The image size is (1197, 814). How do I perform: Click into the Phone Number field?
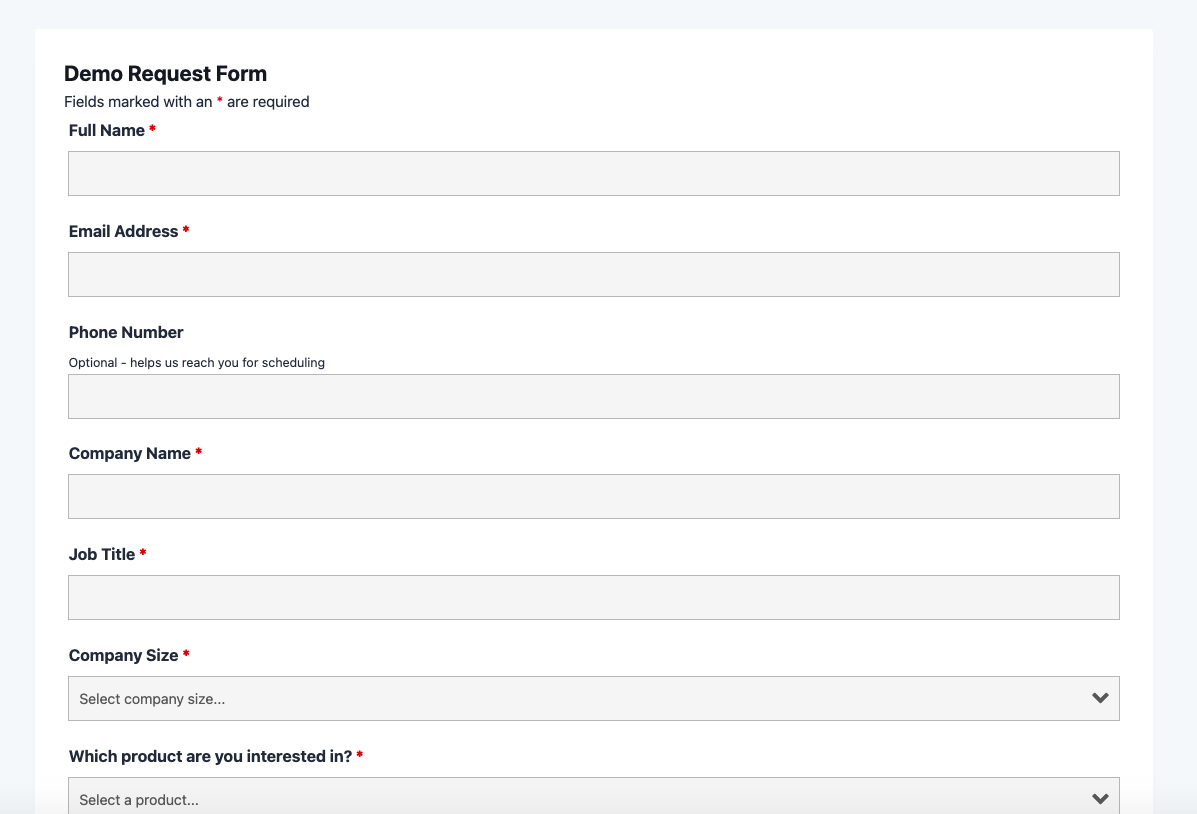[593, 396]
